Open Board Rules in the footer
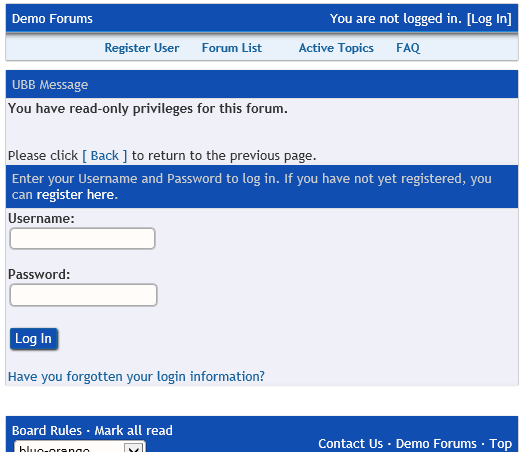This screenshot has height=452, width=521. pos(47,431)
